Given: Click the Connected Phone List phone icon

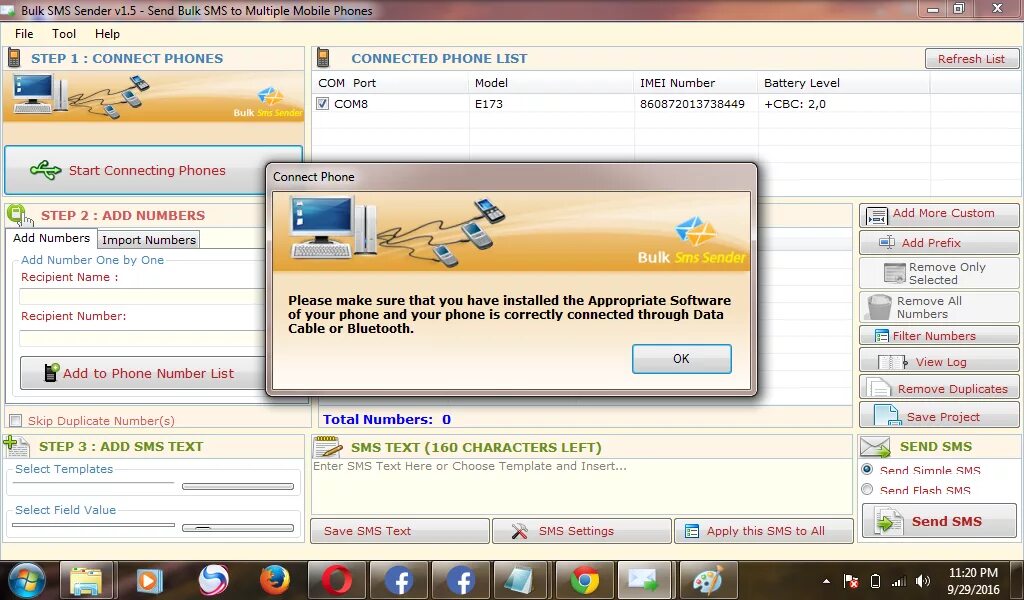Looking at the screenshot, I should coord(323,58).
